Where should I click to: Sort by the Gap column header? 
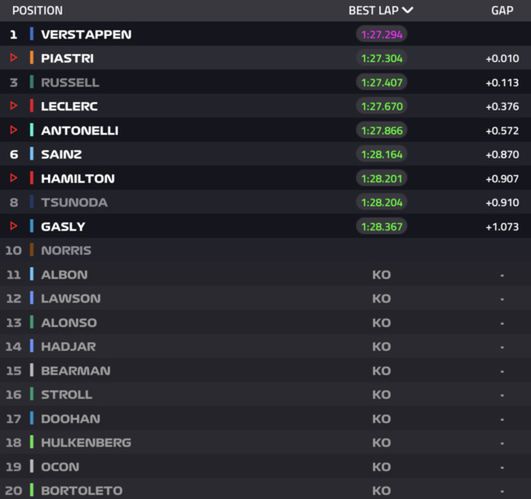tap(502, 10)
